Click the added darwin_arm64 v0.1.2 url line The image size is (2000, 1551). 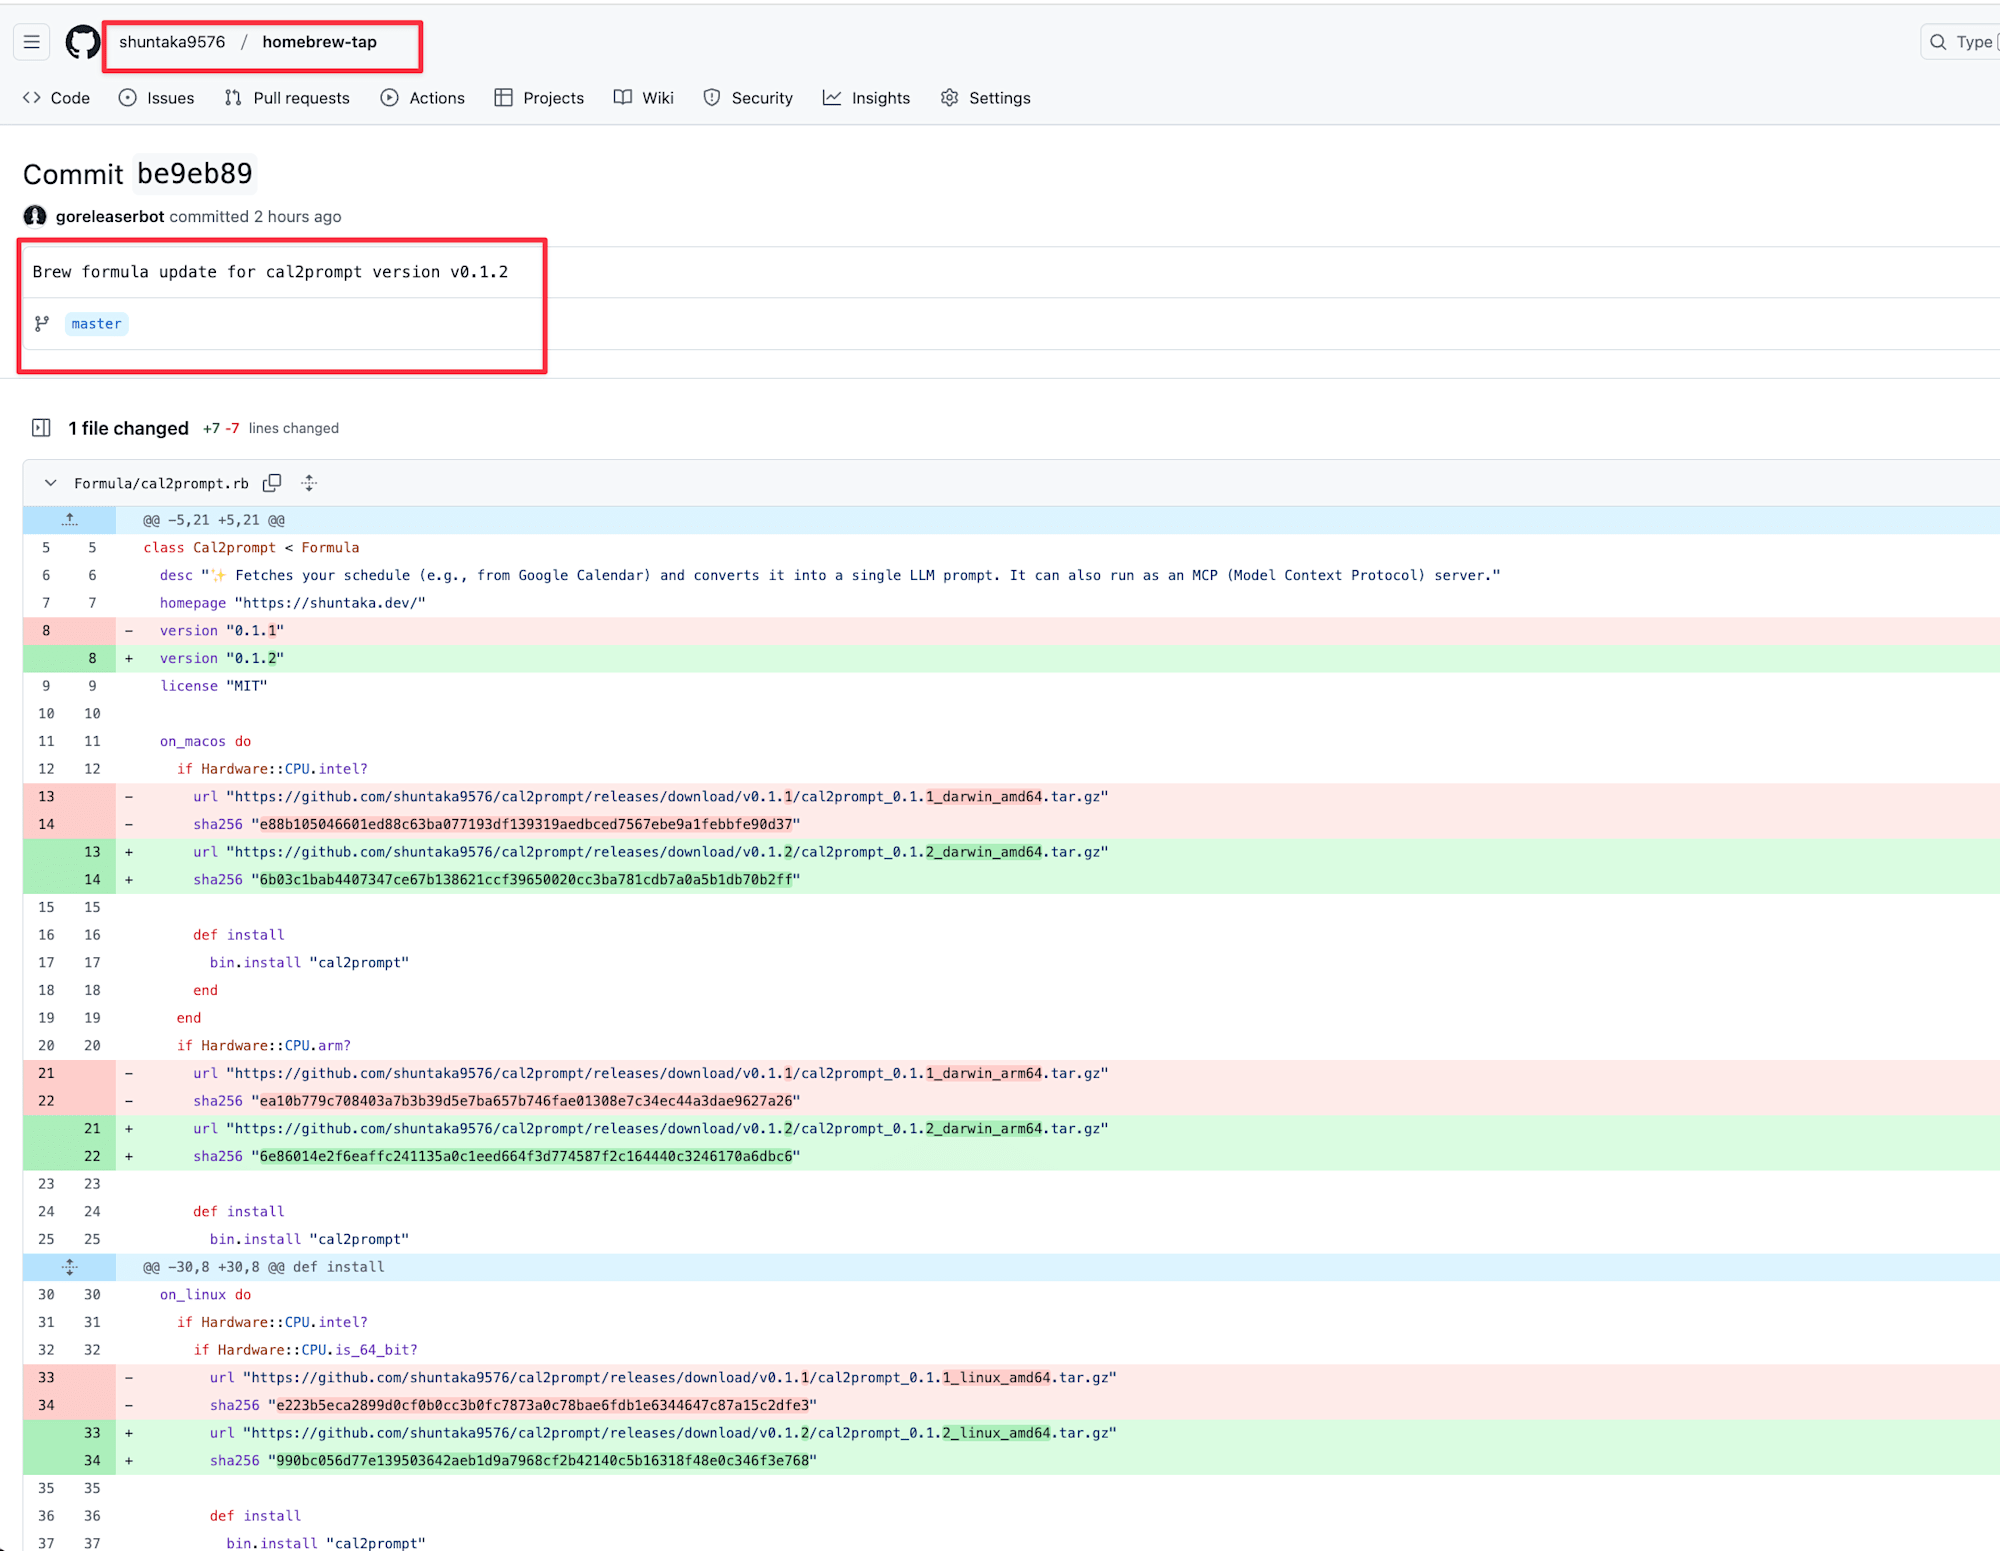[x=1011, y=1129]
